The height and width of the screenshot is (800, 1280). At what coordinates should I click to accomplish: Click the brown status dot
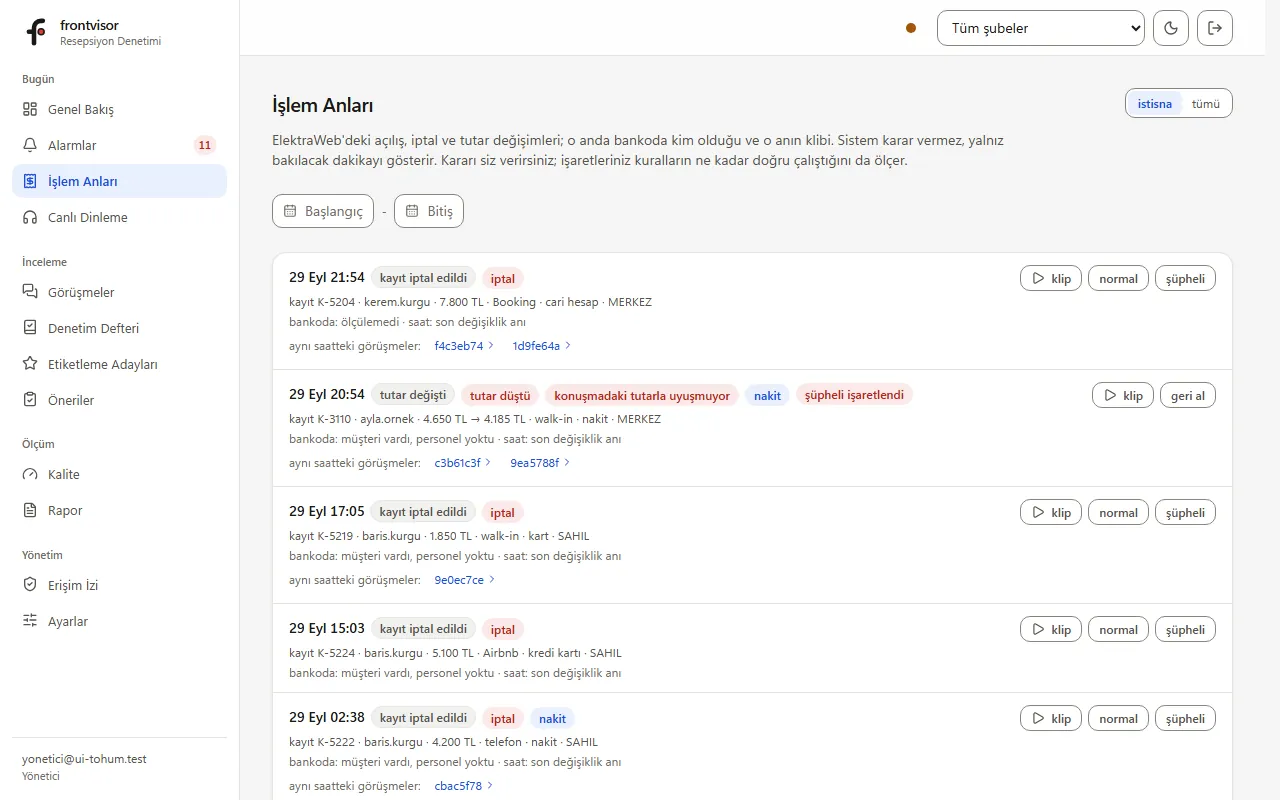pos(911,28)
